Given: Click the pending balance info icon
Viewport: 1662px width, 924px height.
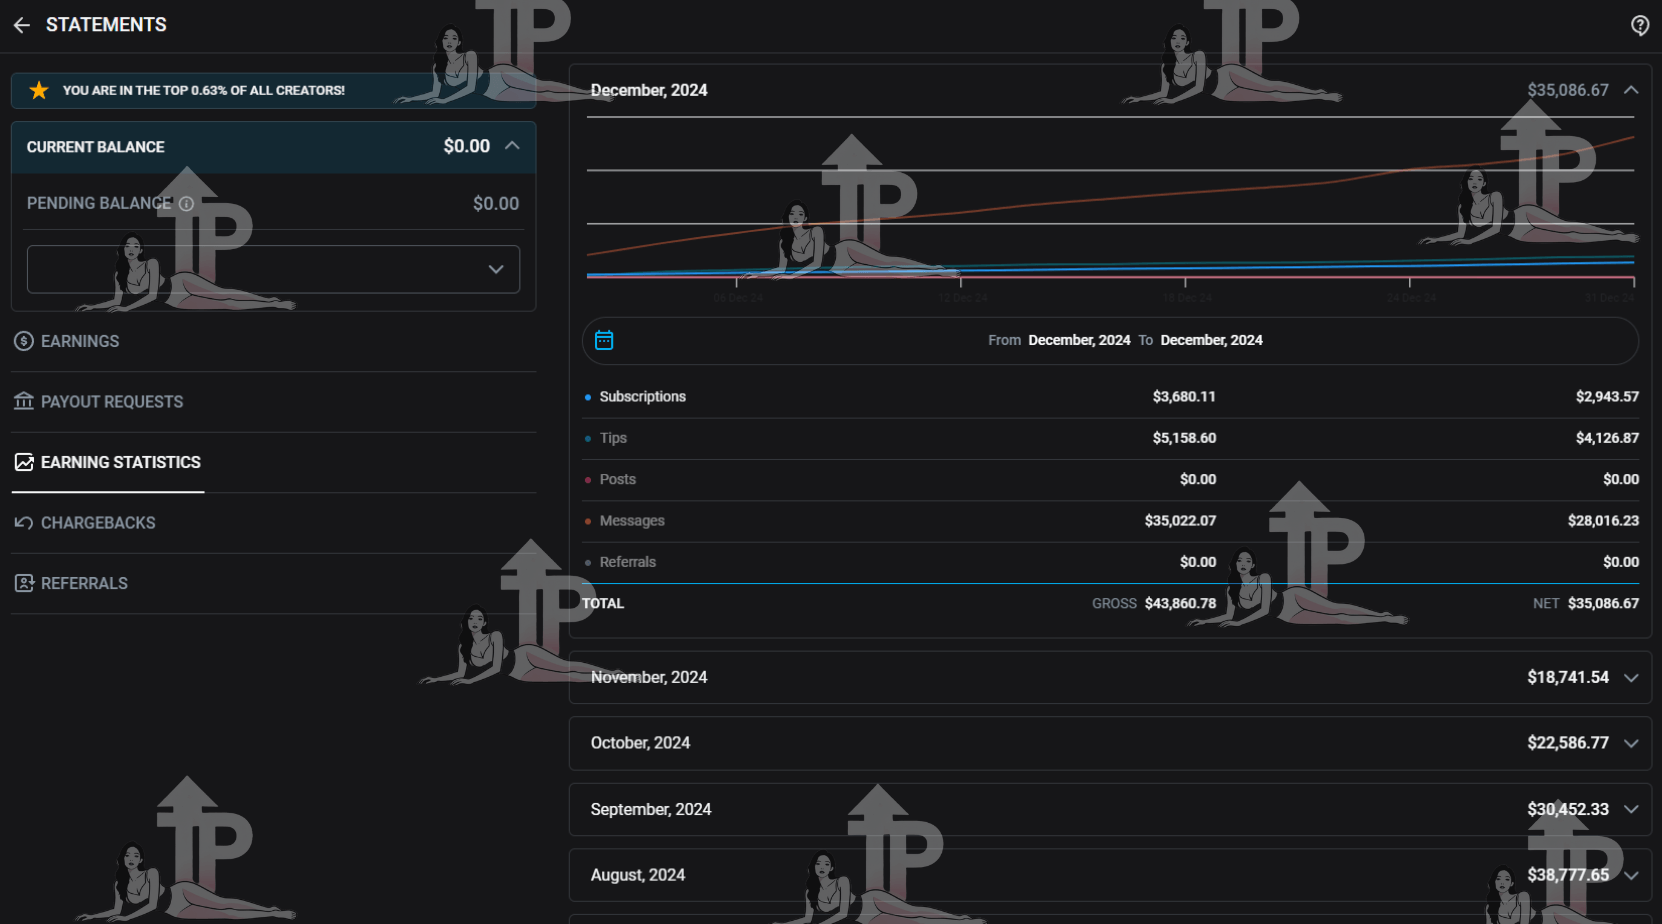Looking at the screenshot, I should 186,204.
